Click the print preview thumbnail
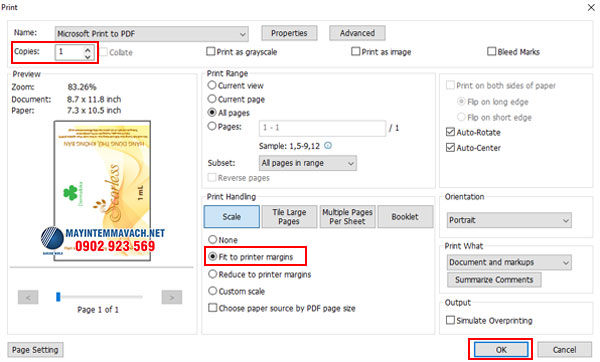Viewport: 600px width, 362px height. pos(102,191)
